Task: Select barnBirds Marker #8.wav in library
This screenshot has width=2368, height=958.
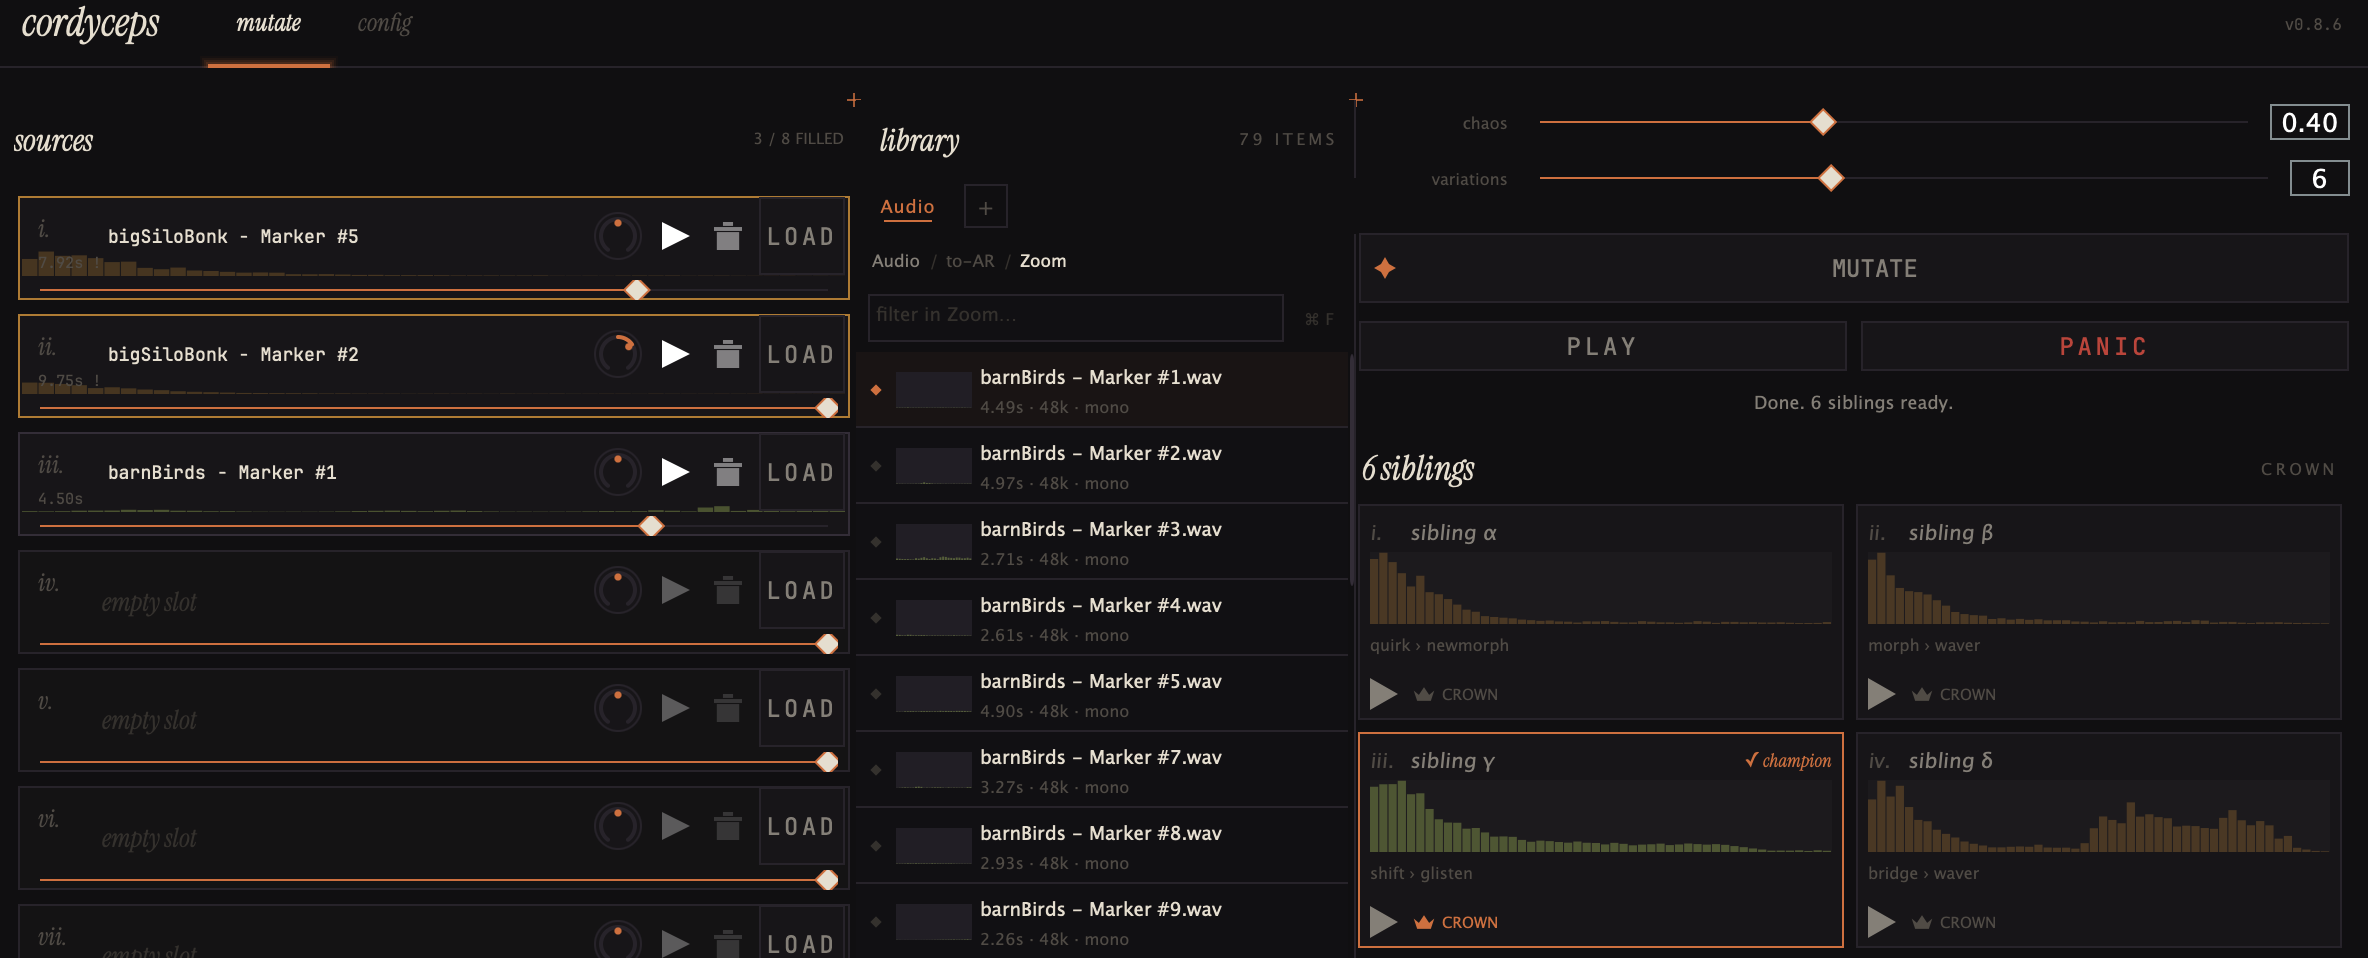Action: 1102,846
